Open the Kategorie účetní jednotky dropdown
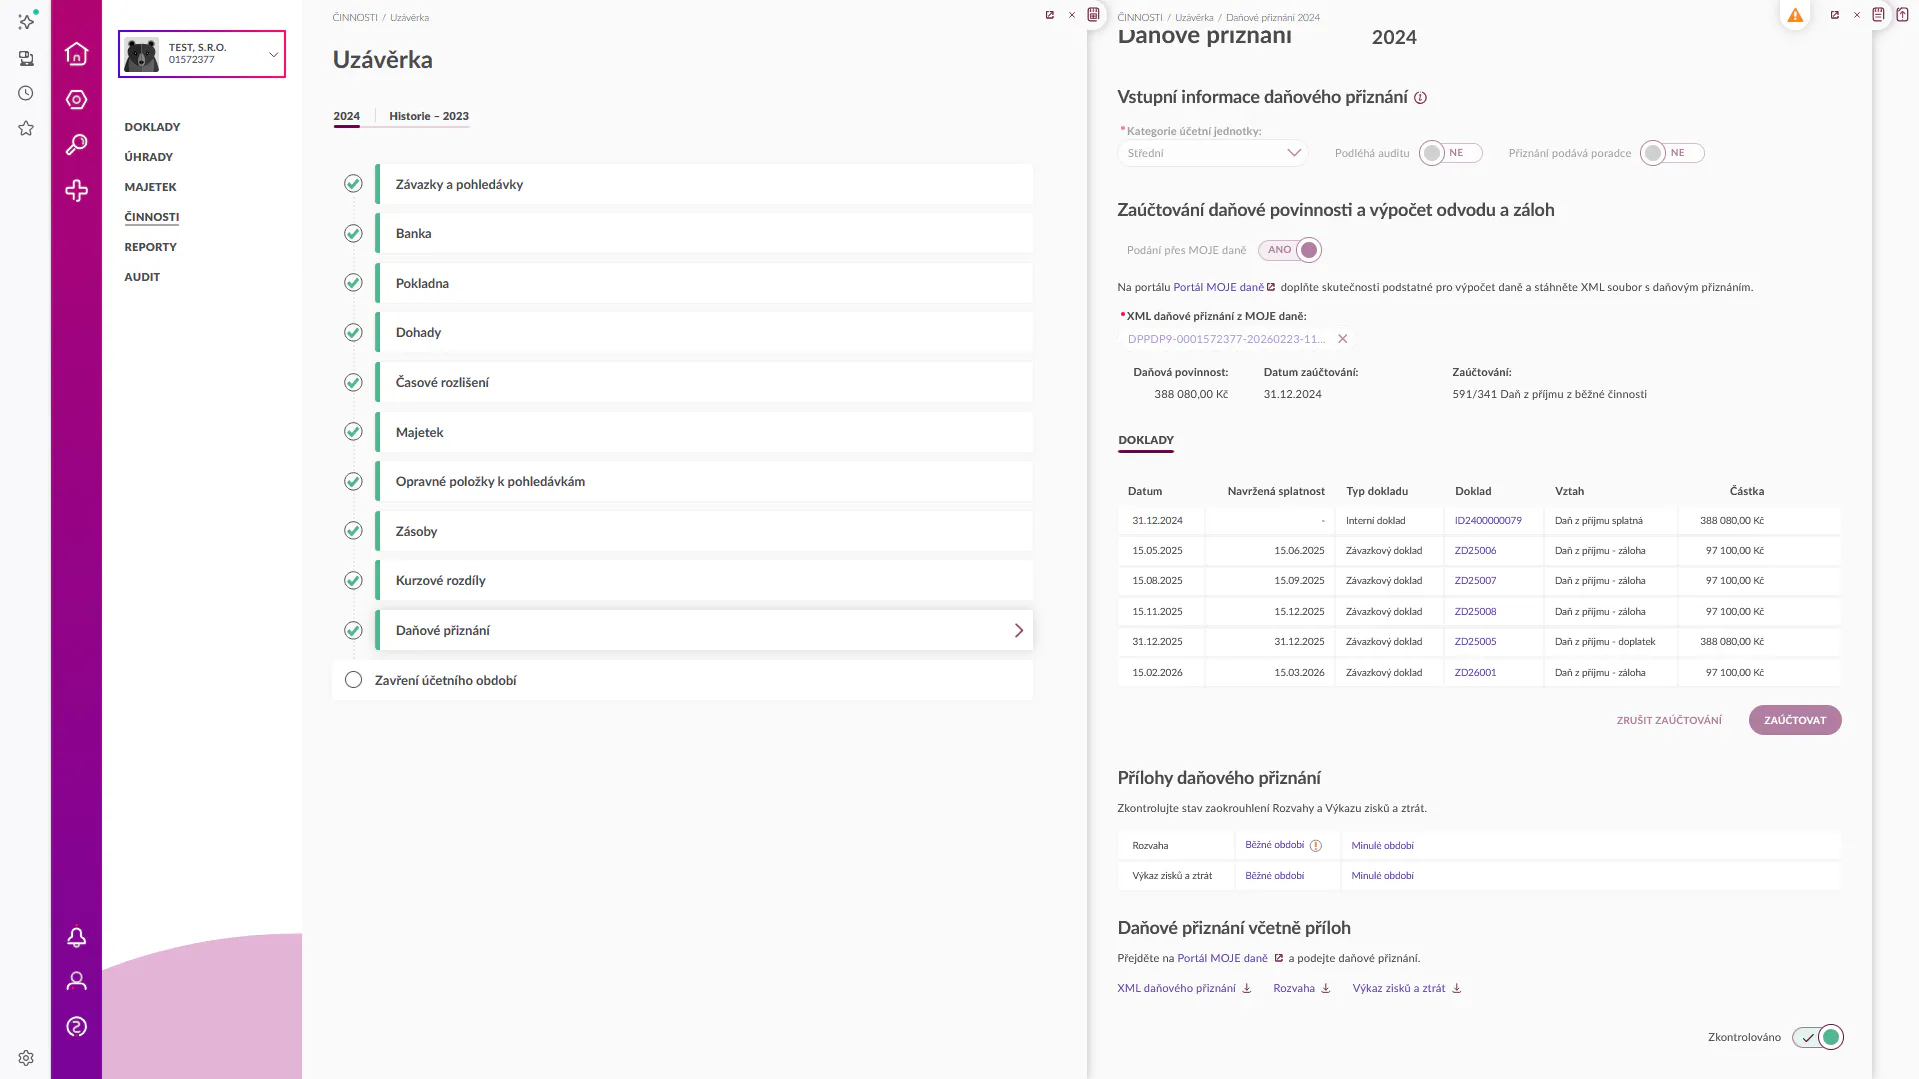The height and width of the screenshot is (1079, 1919). (x=1212, y=153)
